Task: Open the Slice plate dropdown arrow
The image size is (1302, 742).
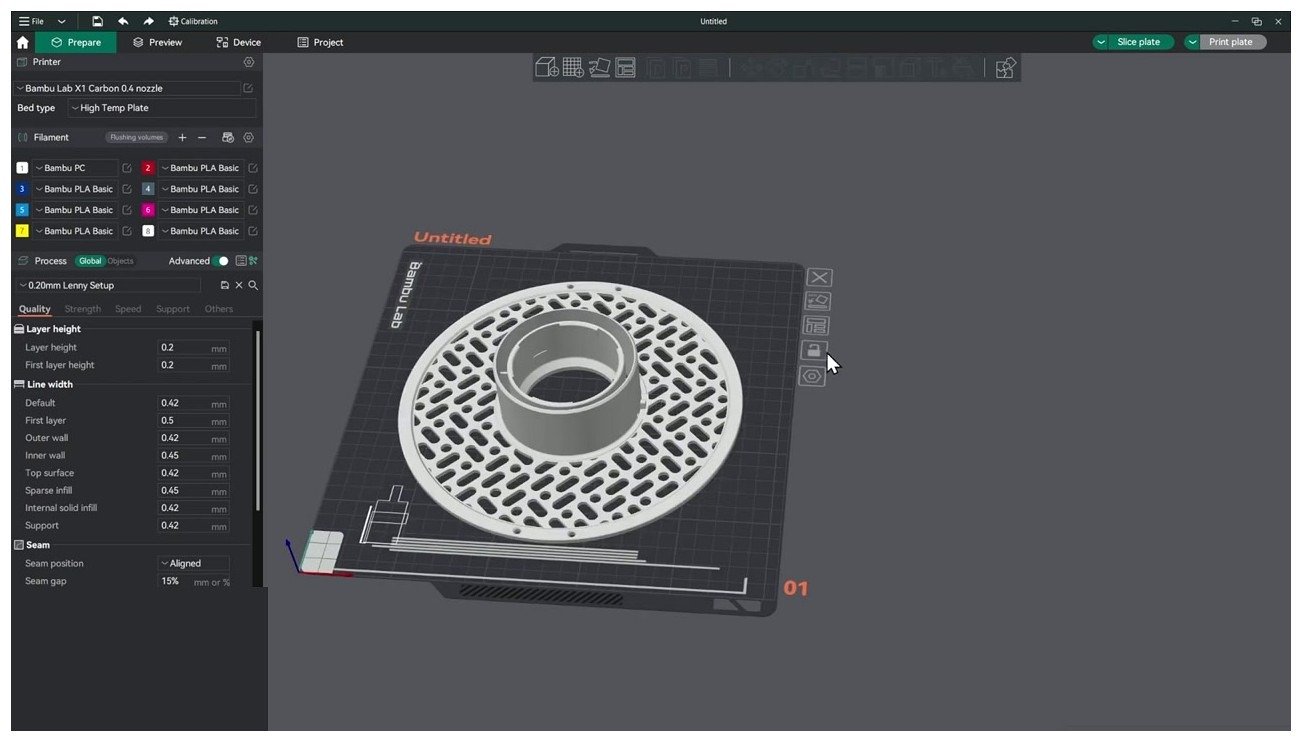Action: (x=1101, y=42)
